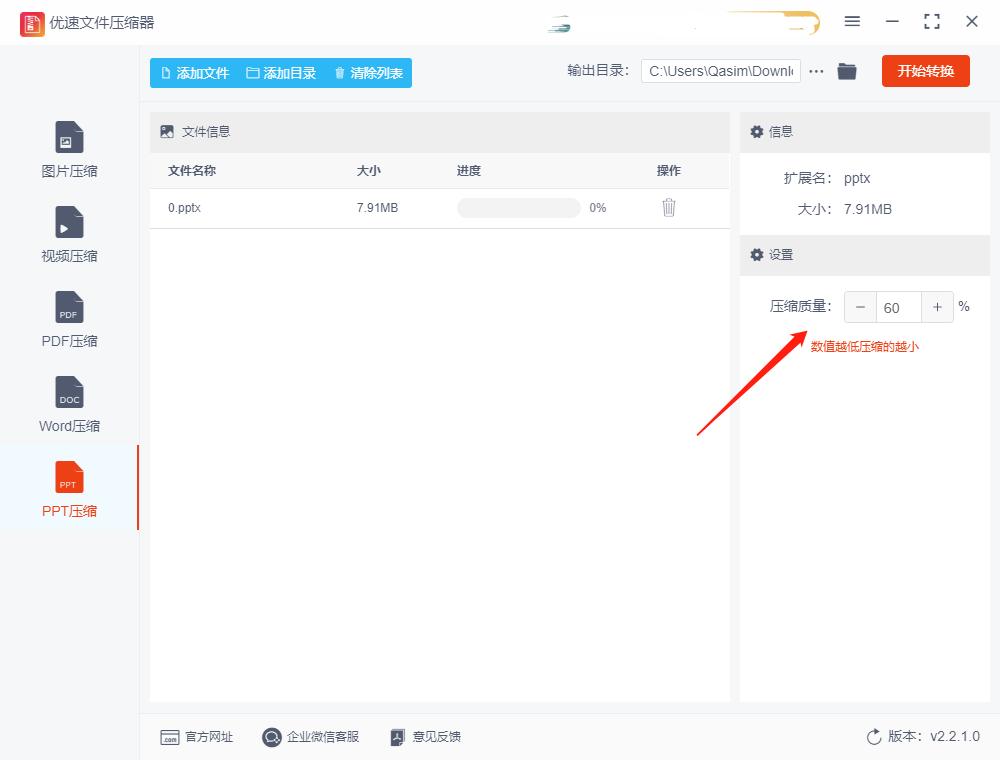Open 意见反馈 feedback link
The image size is (1000, 760).
(x=428, y=737)
